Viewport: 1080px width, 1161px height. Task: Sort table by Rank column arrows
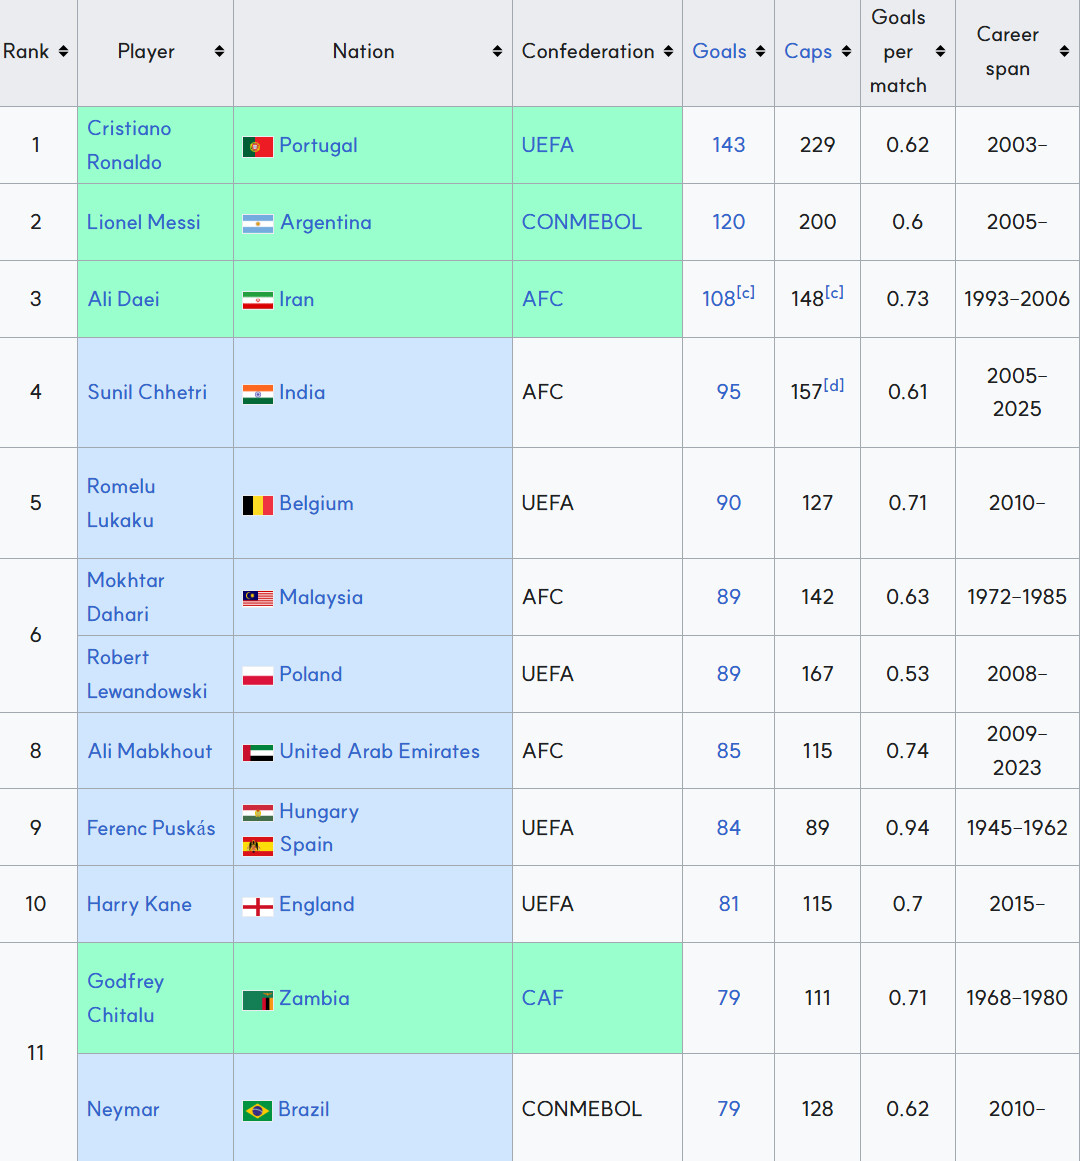64,51
